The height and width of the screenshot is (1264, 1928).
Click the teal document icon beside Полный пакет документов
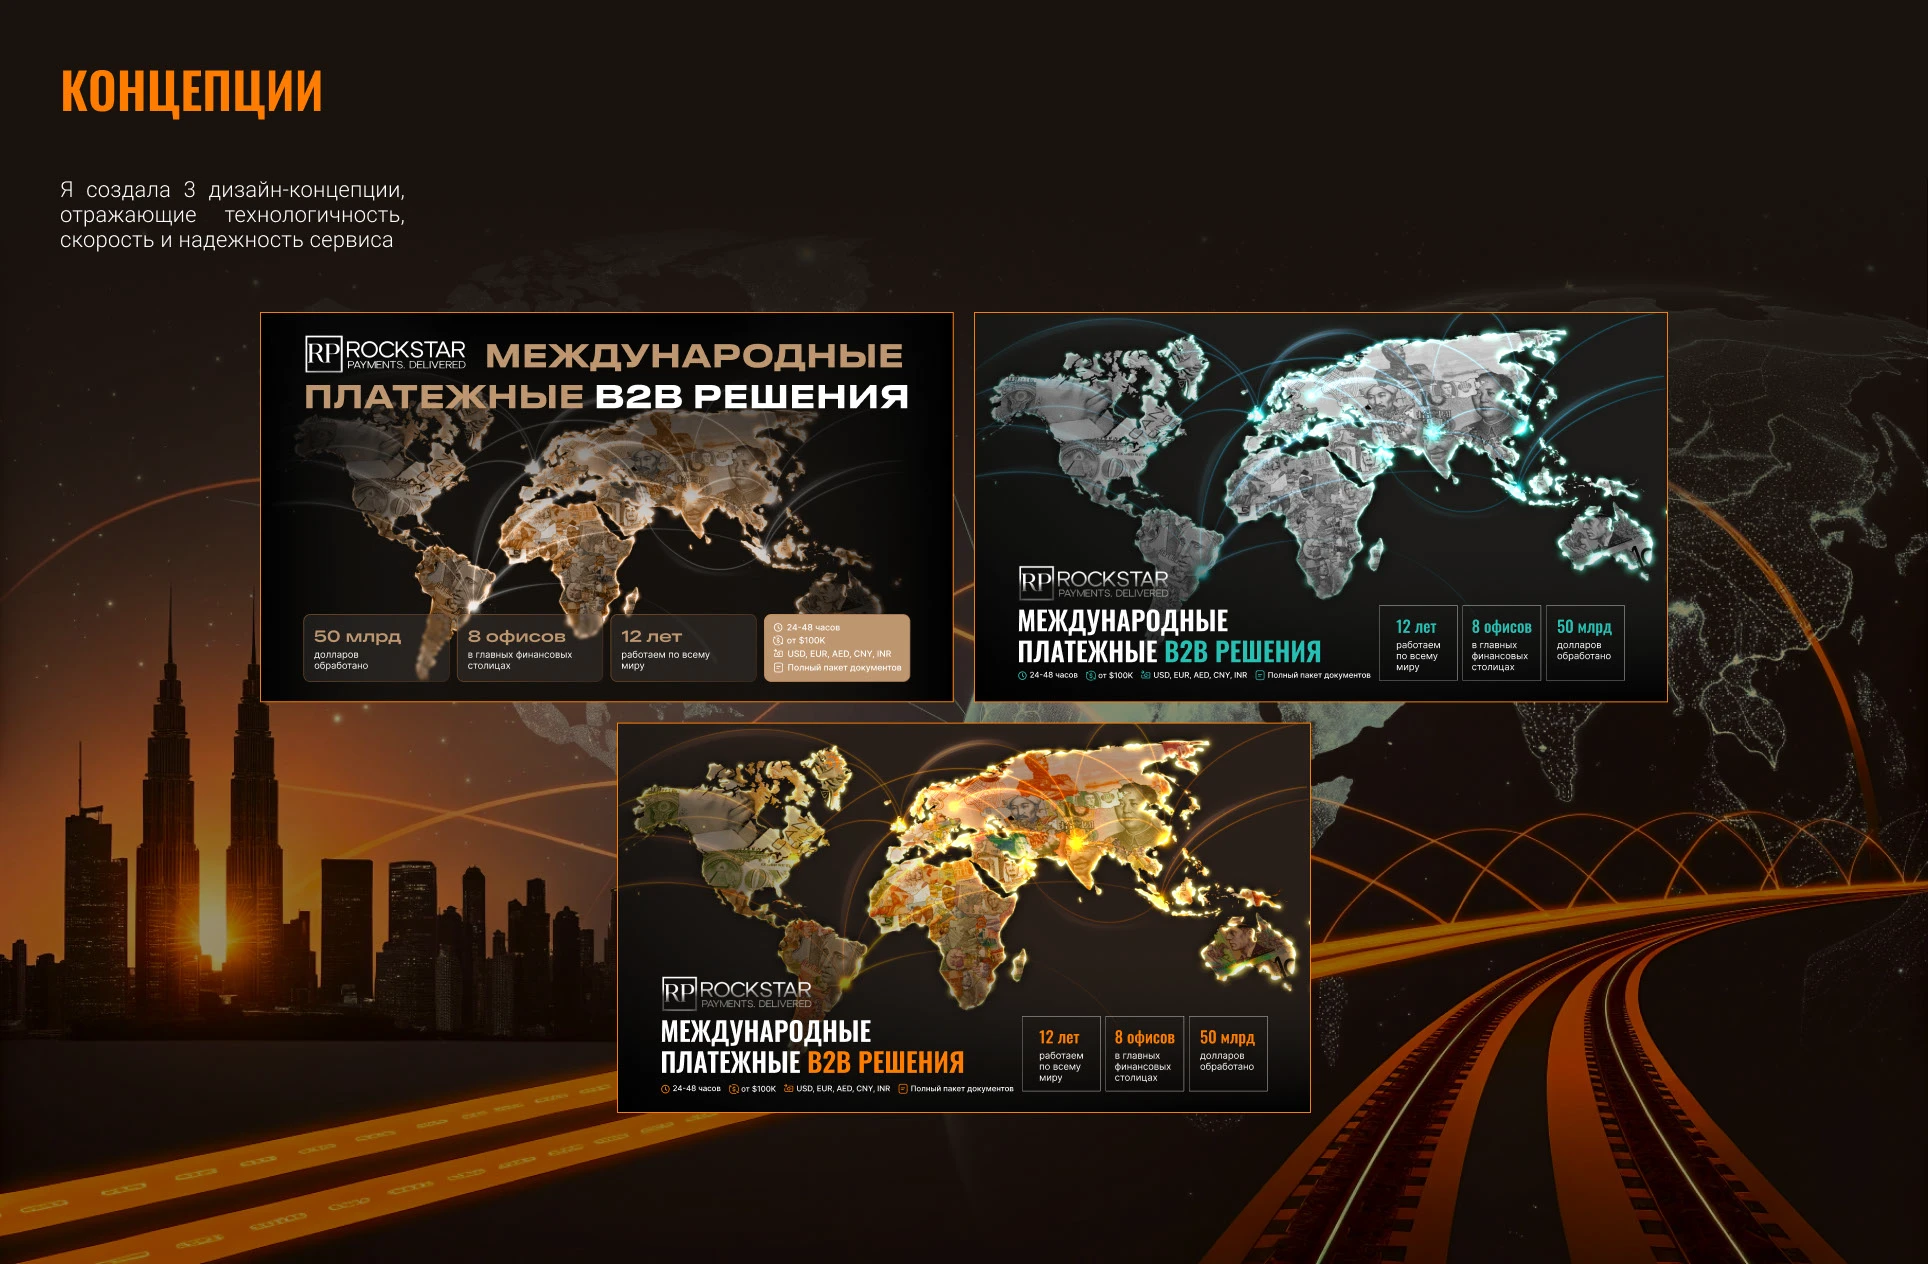pyautogui.click(x=1260, y=676)
